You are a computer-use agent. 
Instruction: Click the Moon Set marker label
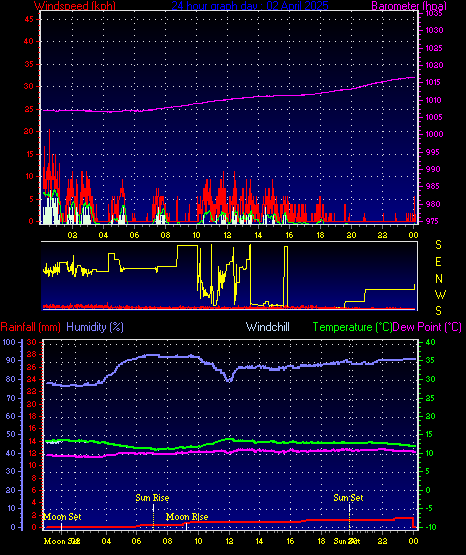[x=63, y=517]
